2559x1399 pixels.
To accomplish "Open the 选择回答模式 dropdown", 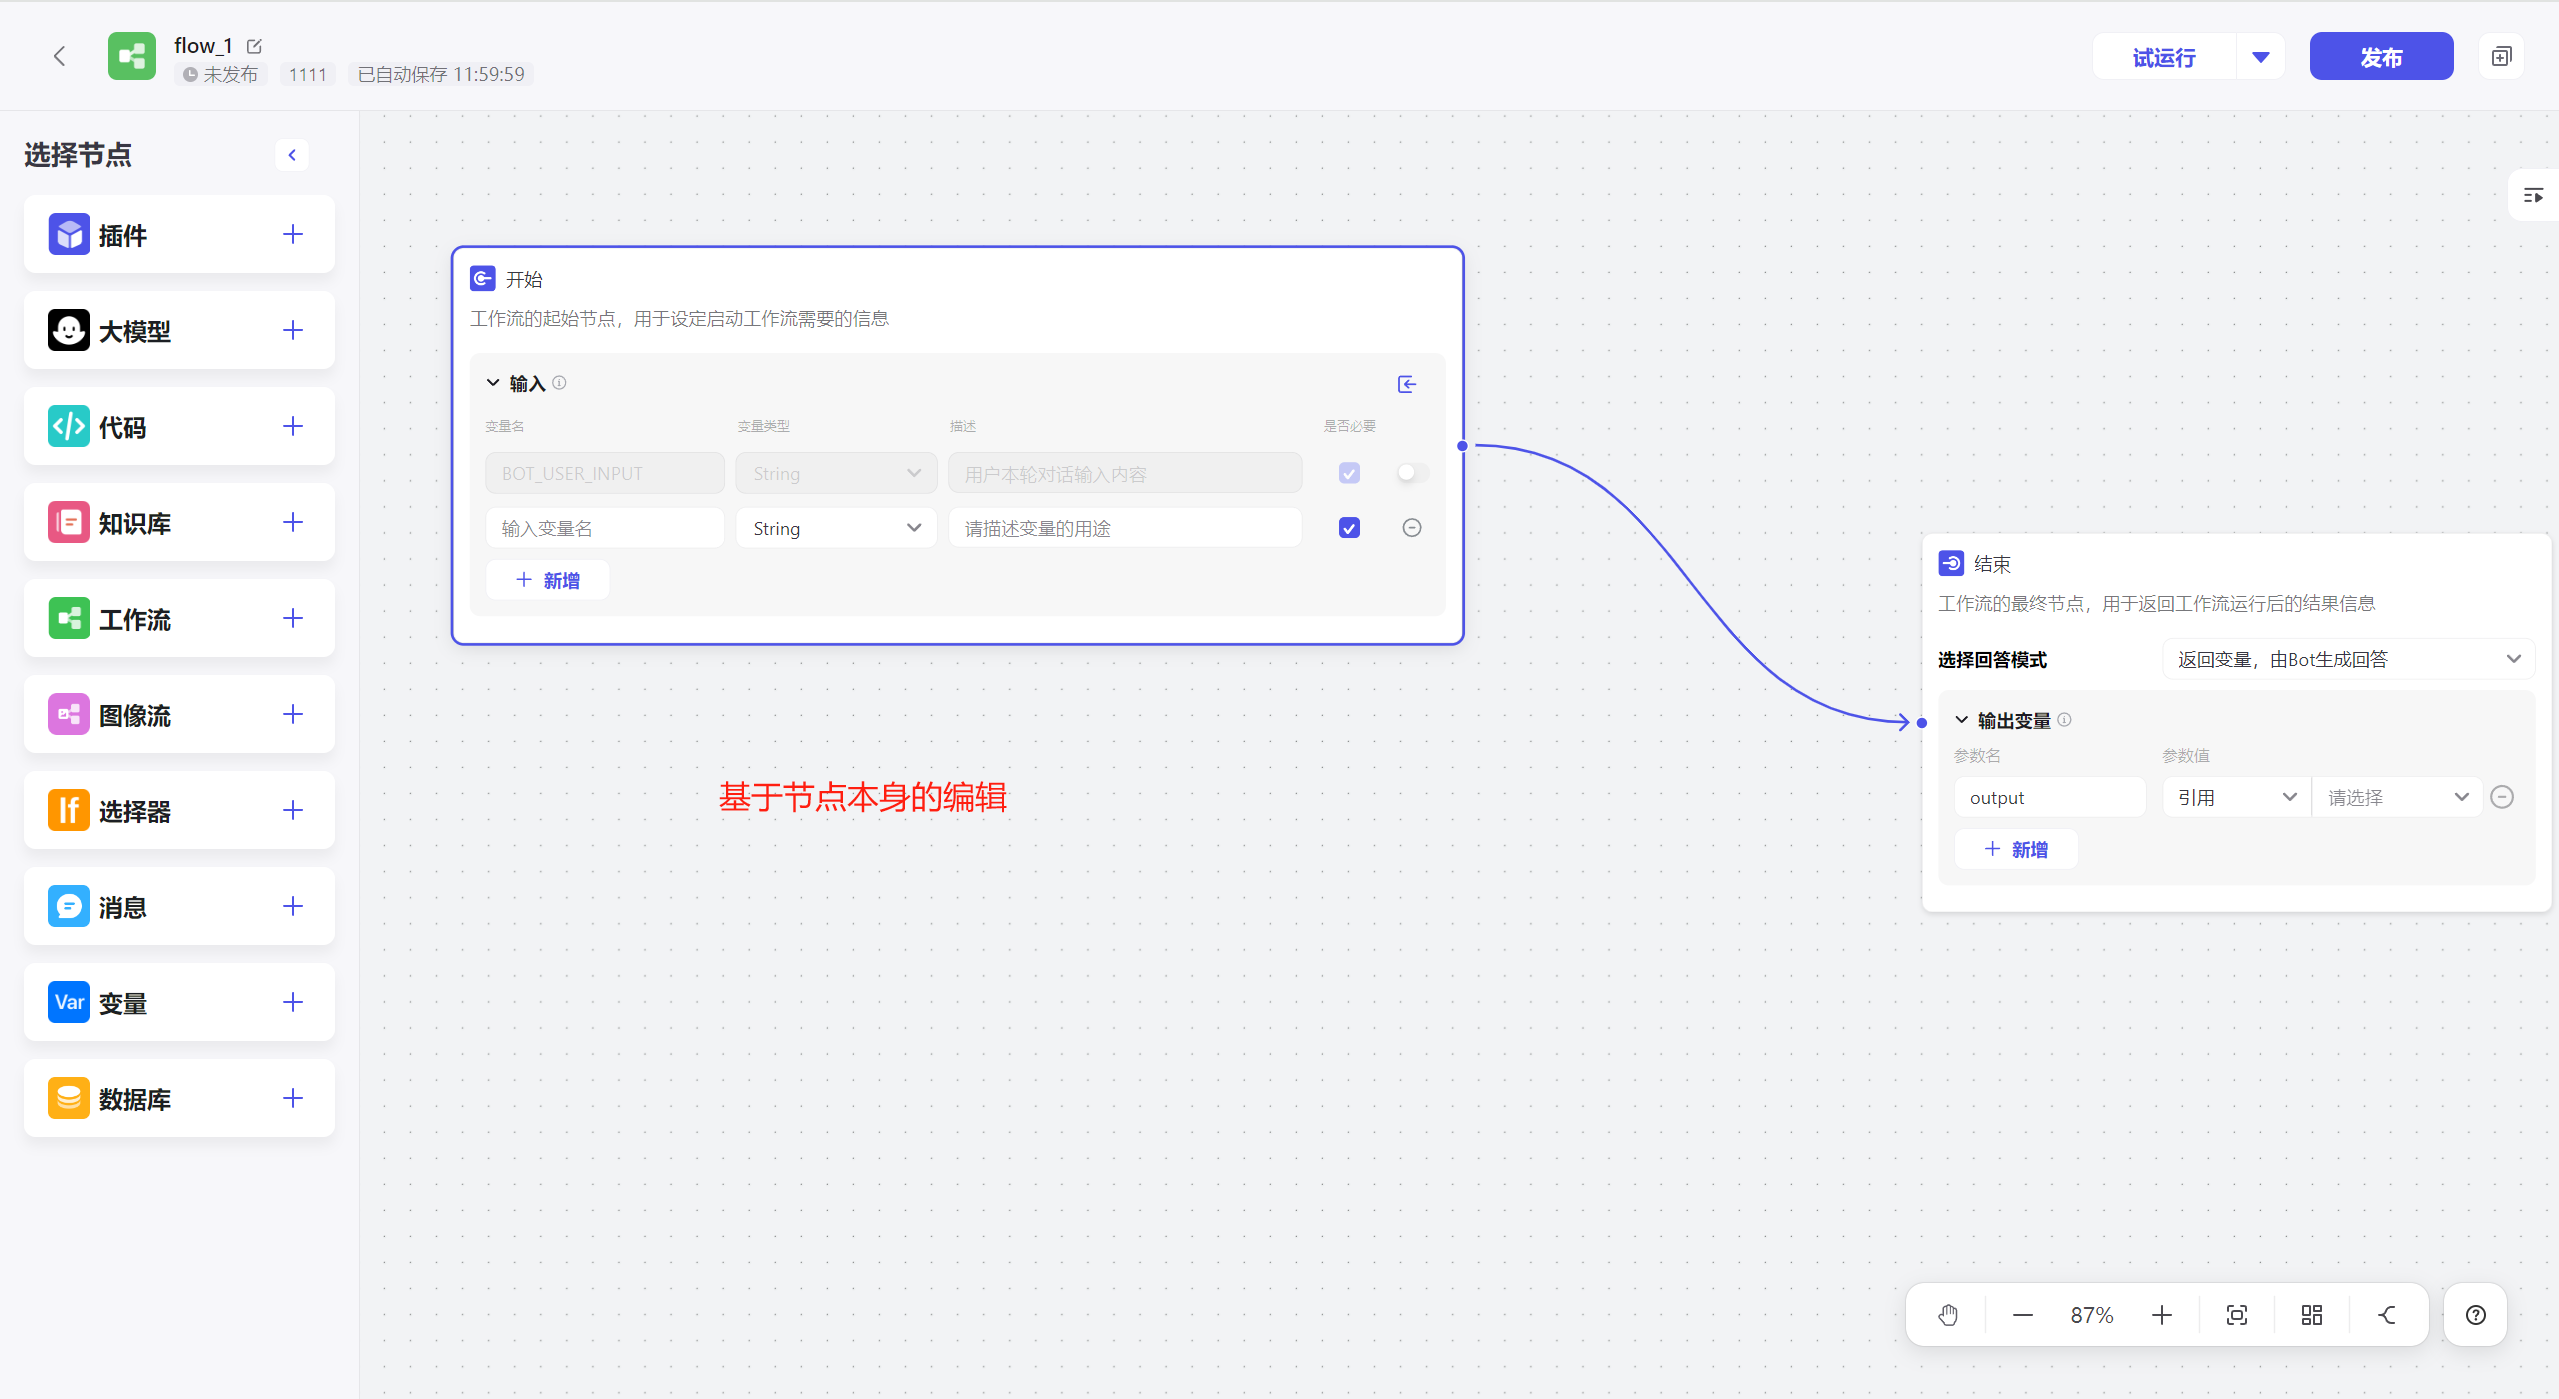I will [2347, 659].
